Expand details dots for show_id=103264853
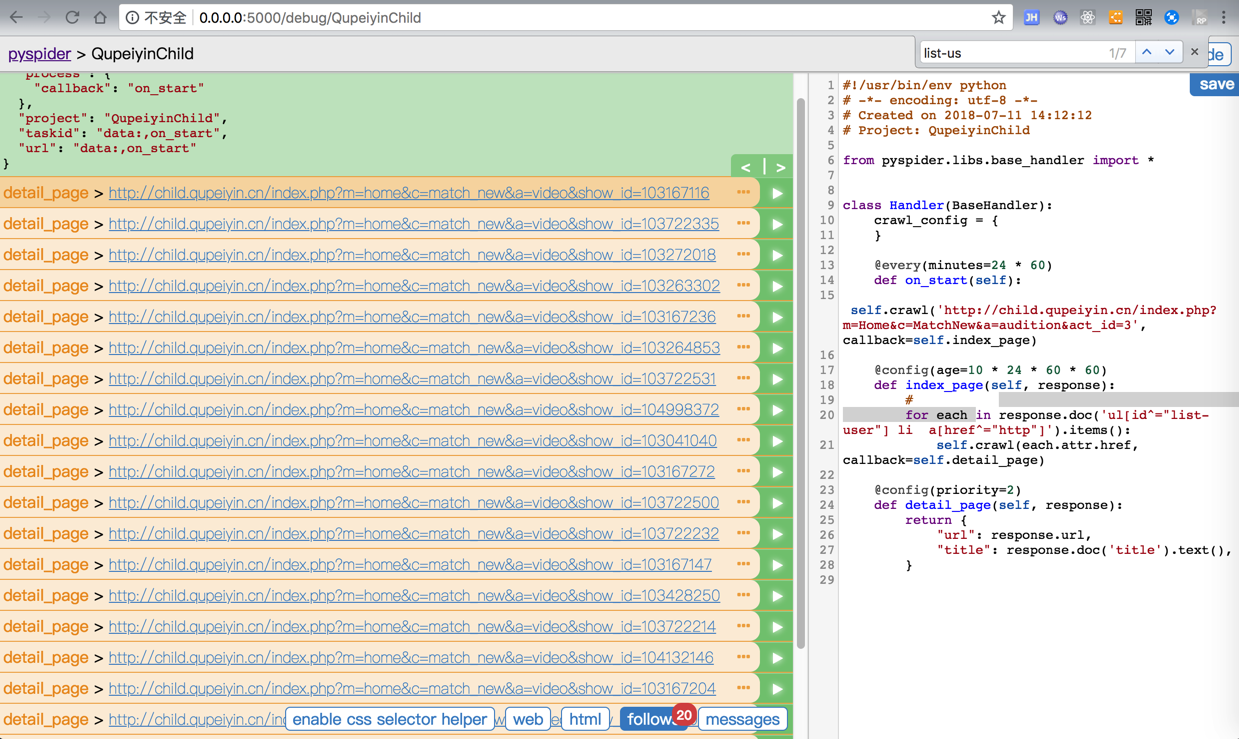The image size is (1239, 739). (x=743, y=347)
